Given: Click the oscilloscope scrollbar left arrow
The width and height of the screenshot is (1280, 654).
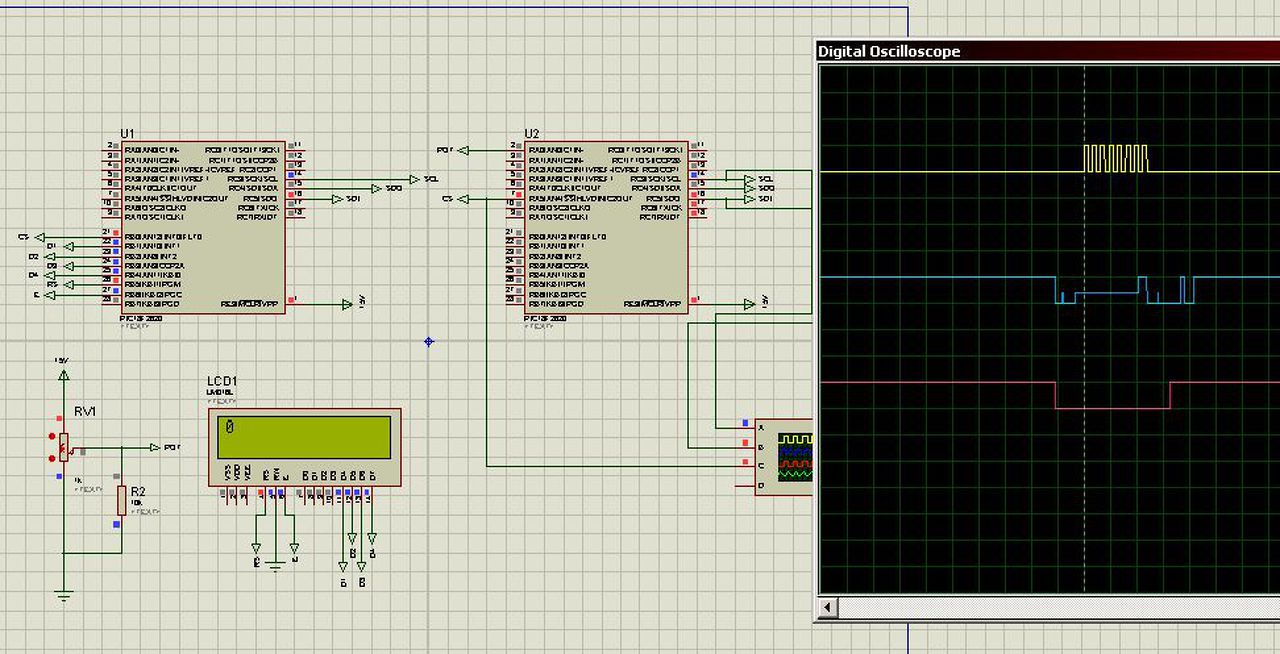Looking at the screenshot, I should pos(828,607).
